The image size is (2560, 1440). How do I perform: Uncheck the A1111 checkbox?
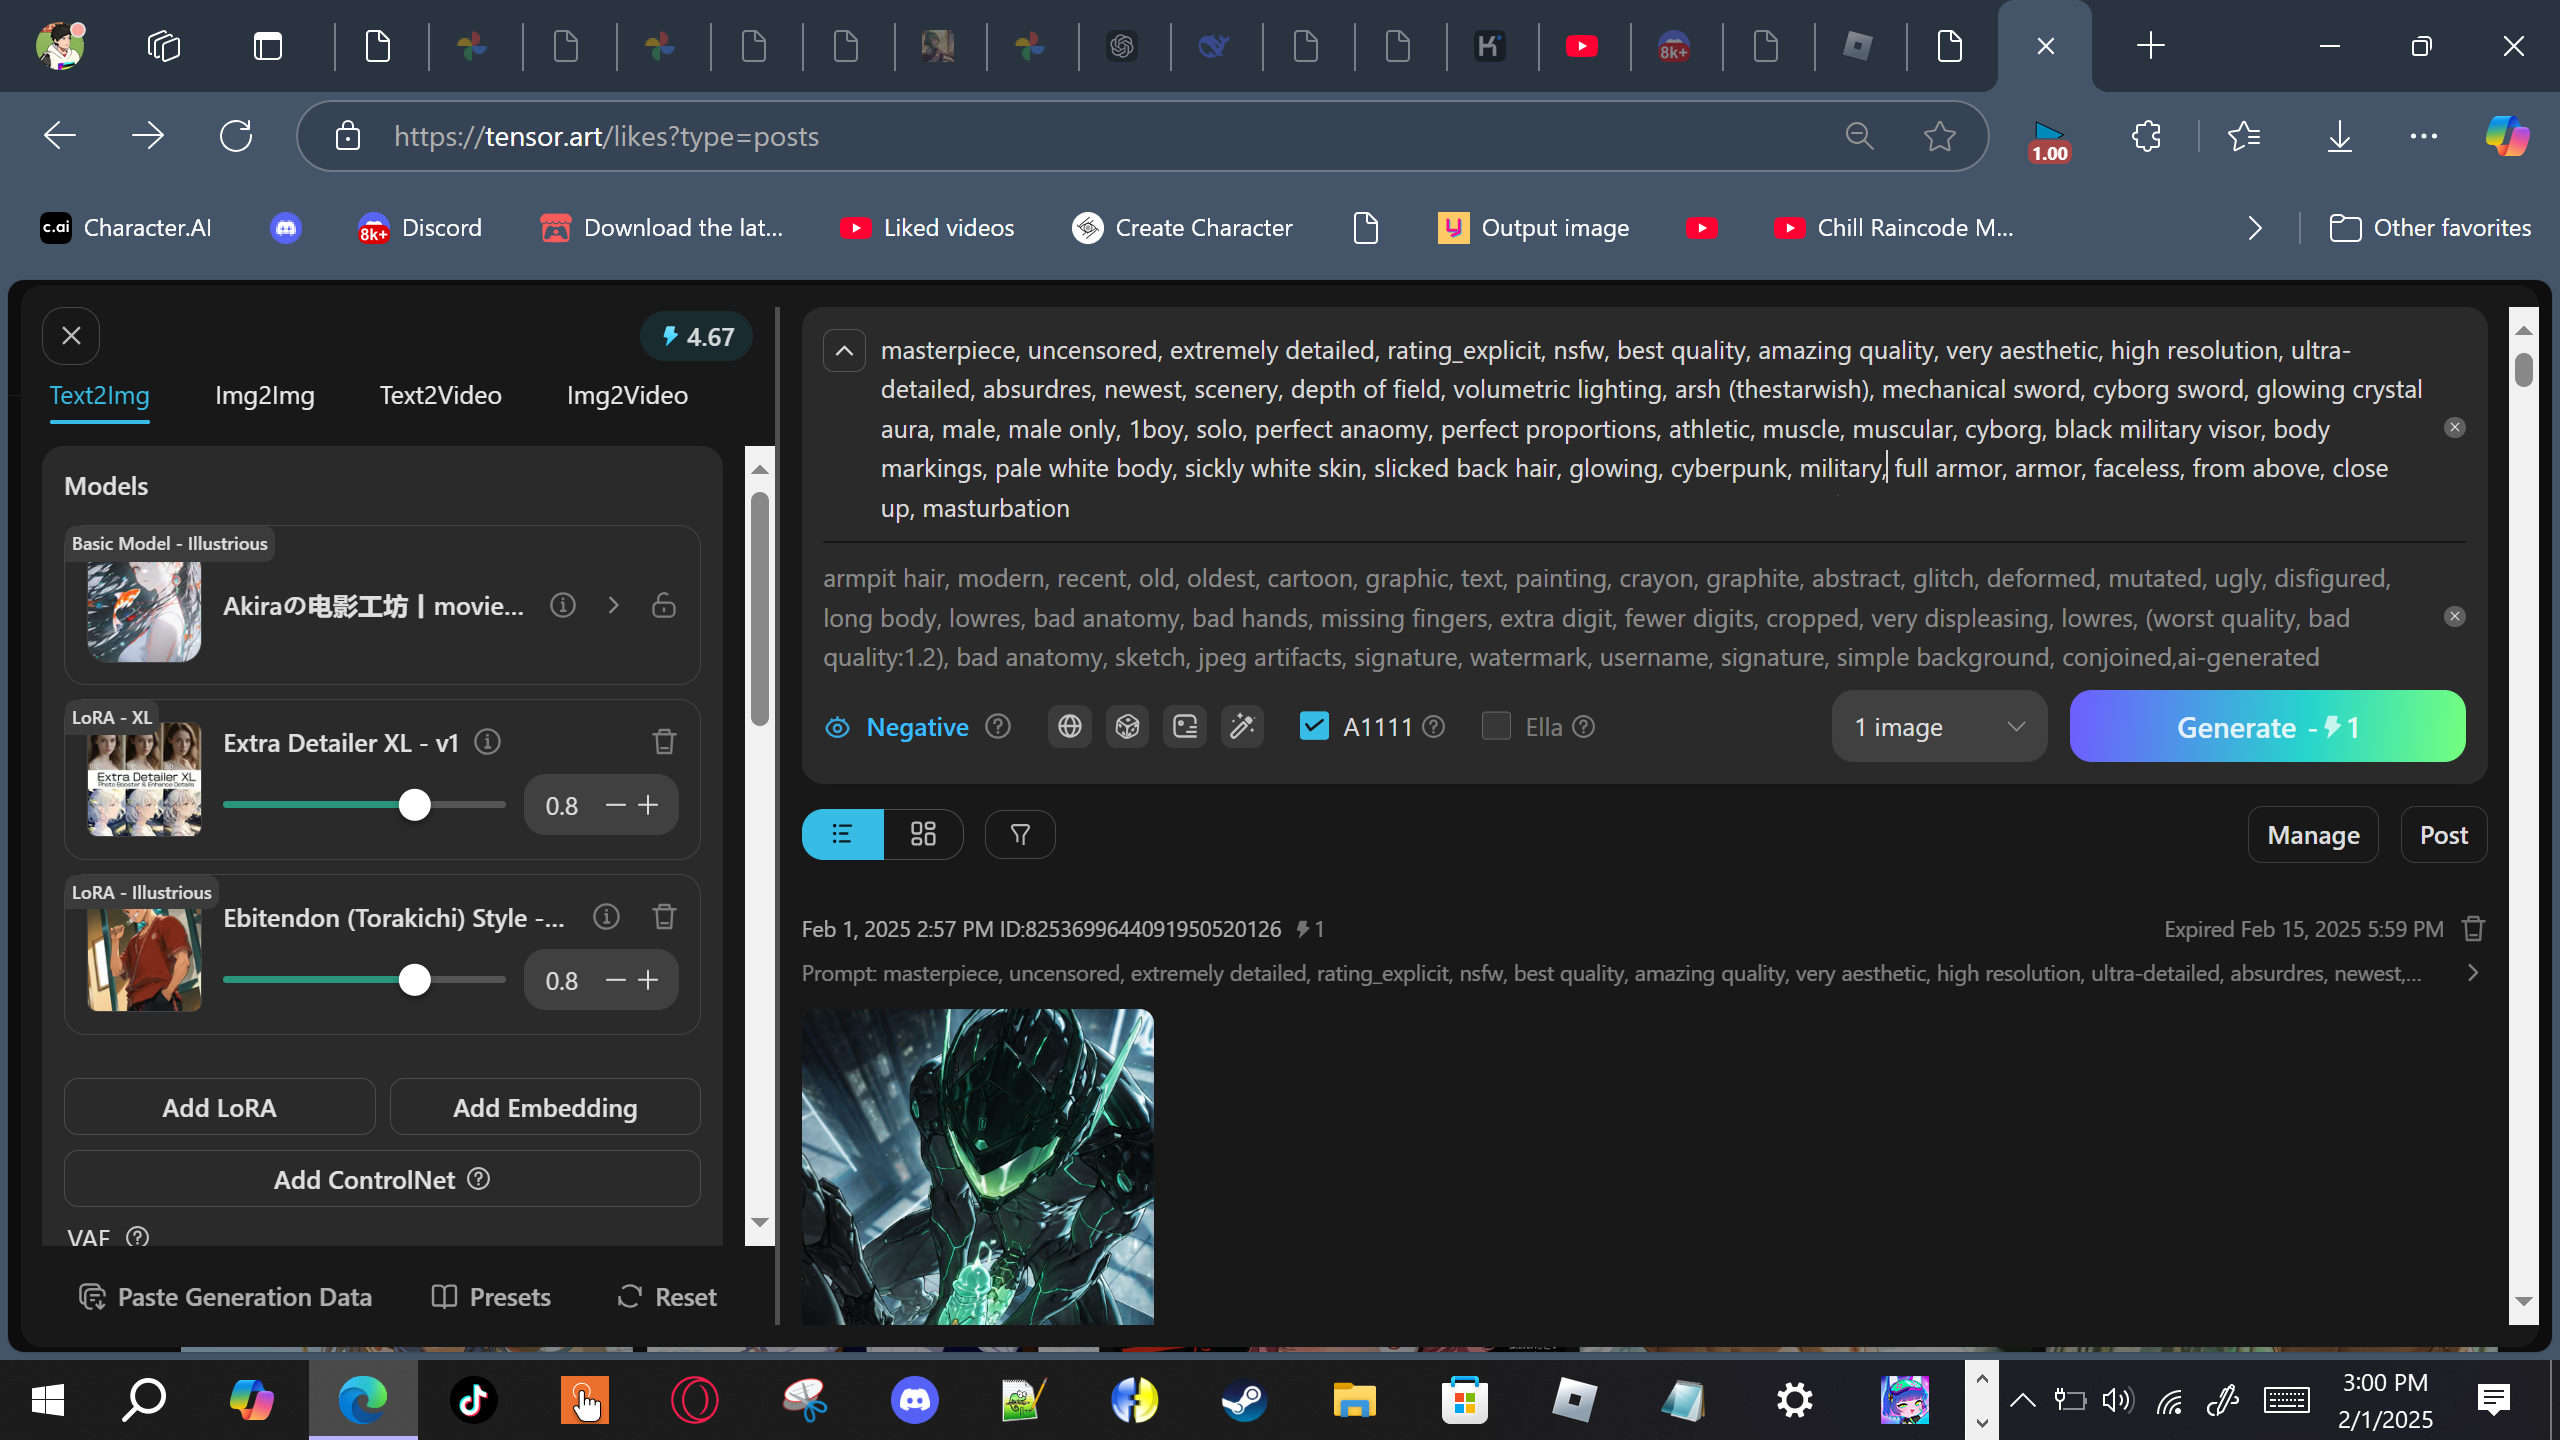(x=1314, y=726)
